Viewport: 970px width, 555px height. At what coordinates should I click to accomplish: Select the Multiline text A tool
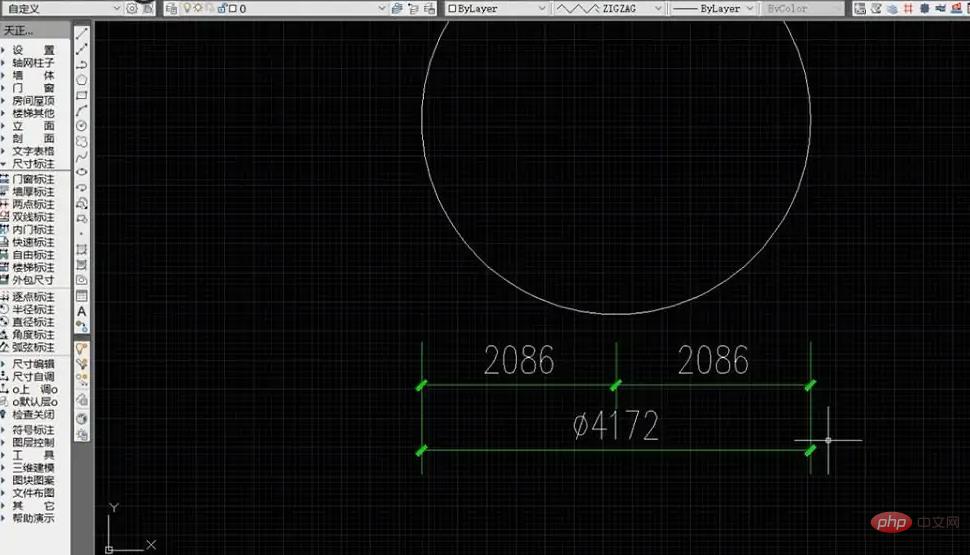click(x=81, y=311)
